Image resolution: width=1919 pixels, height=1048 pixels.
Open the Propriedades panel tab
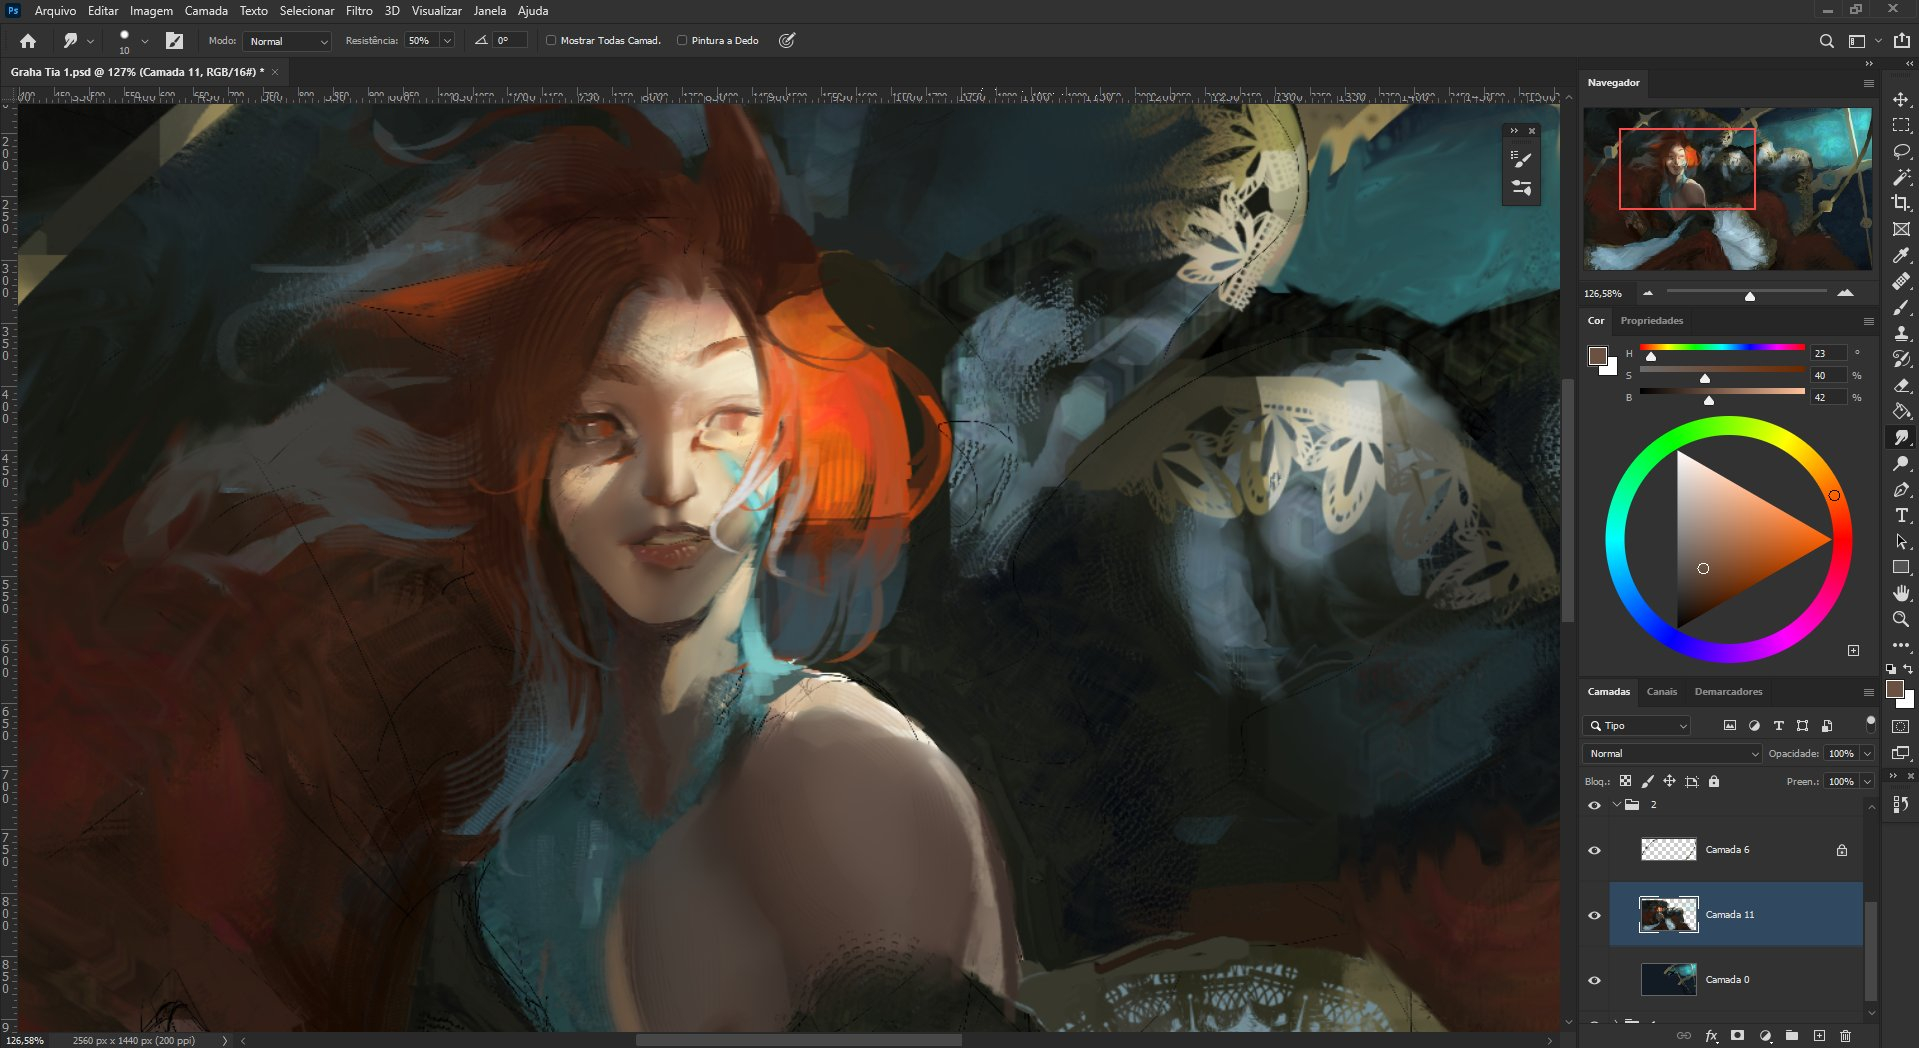tap(1651, 321)
